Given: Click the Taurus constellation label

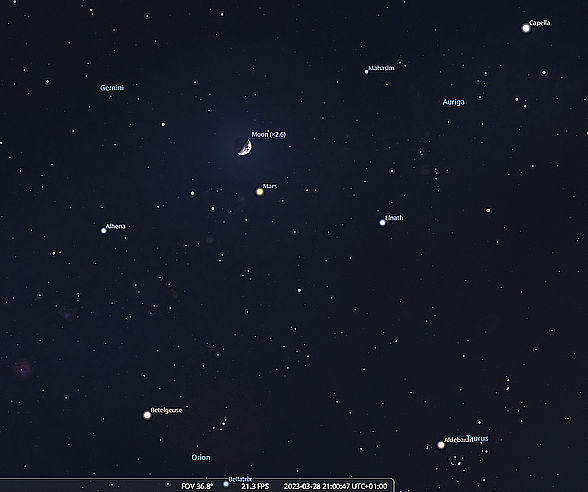Looking at the screenshot, I should point(477,438).
